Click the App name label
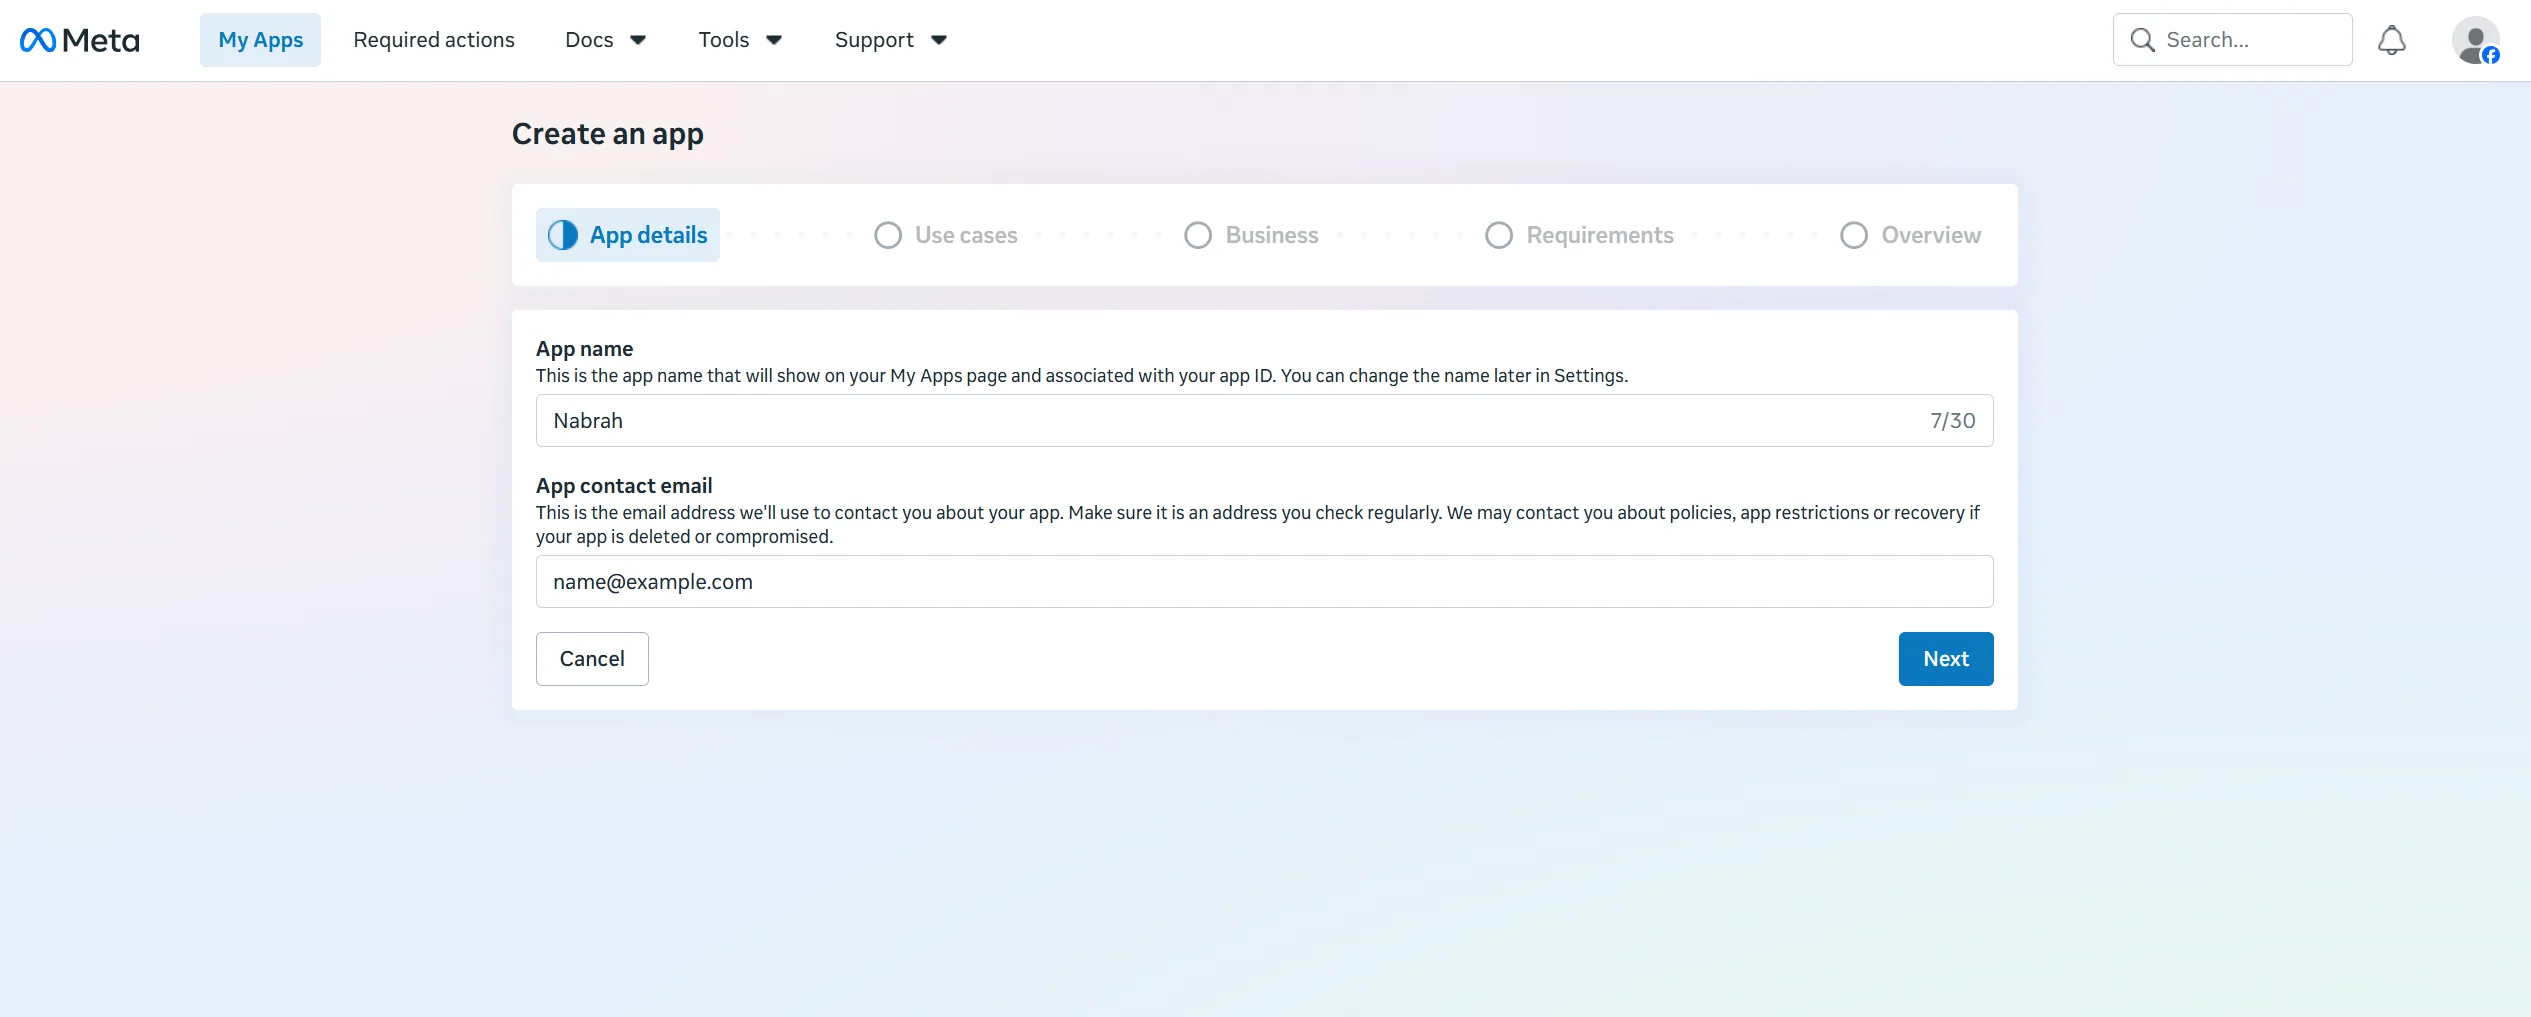This screenshot has width=2531, height=1017. (x=584, y=349)
